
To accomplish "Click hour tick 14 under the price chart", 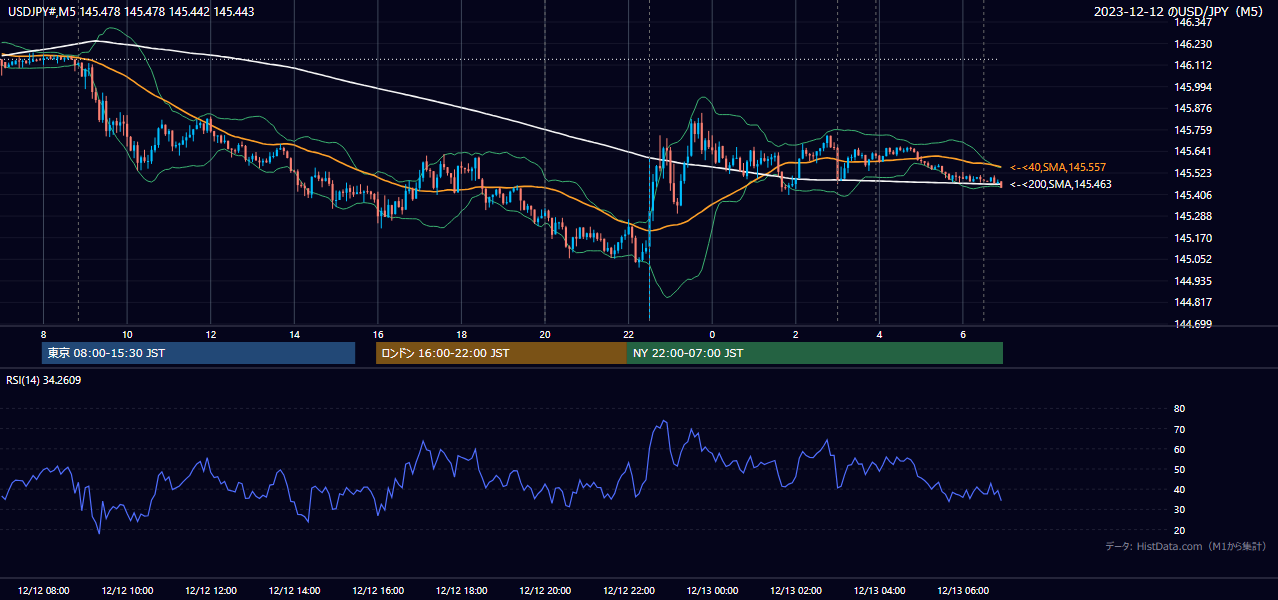I will (x=294, y=334).
